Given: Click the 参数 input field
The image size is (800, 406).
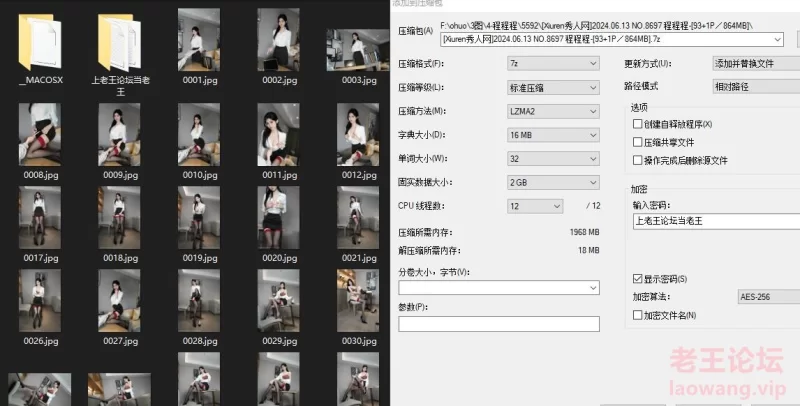Looking at the screenshot, I should pos(498,324).
